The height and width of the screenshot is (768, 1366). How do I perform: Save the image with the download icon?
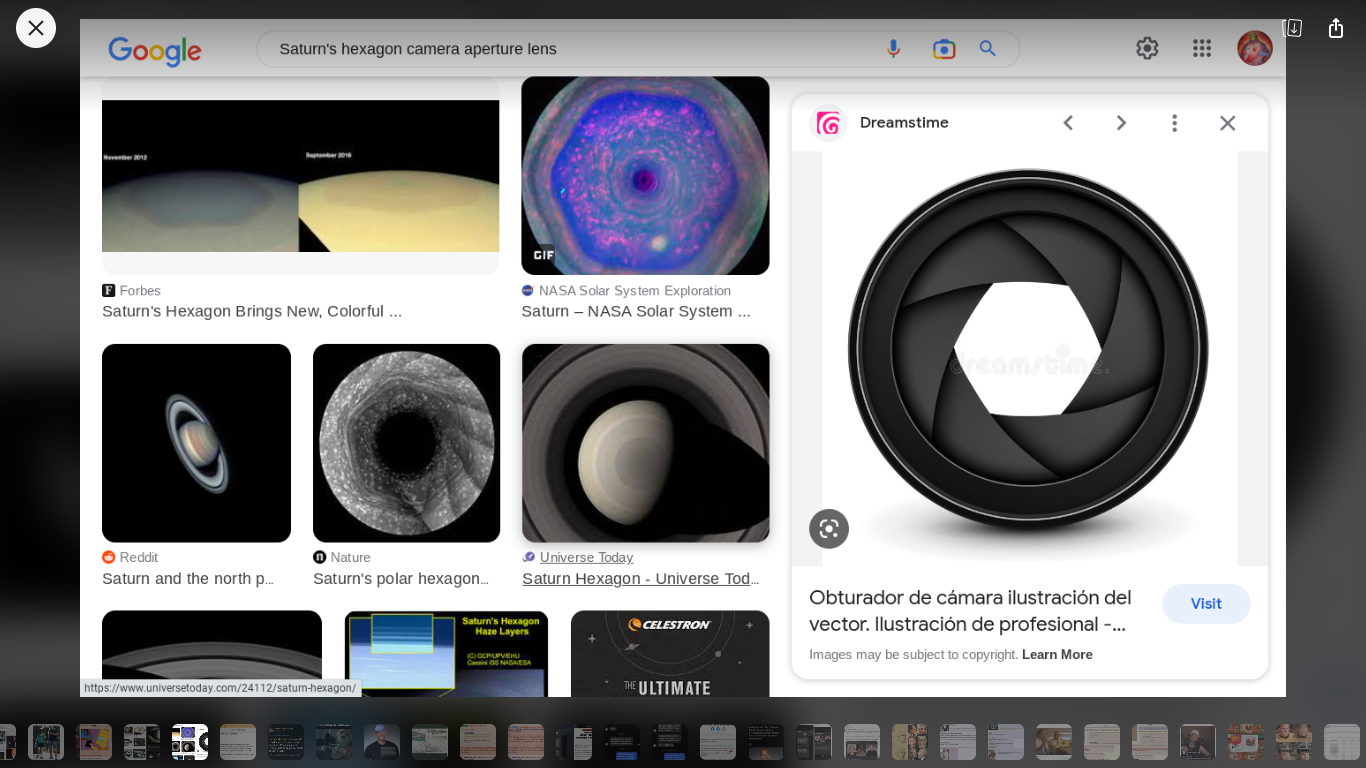click(1292, 28)
